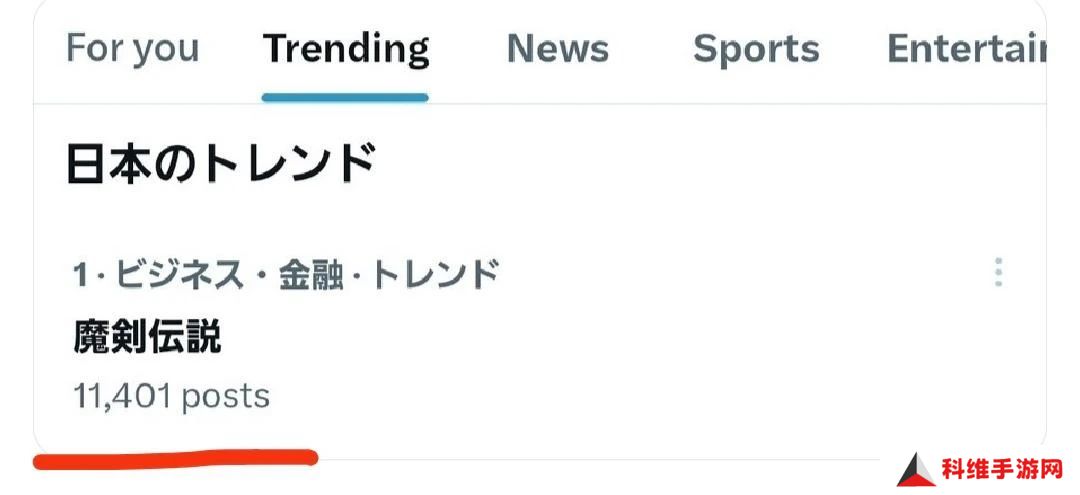Viewport: 1080px width, 495px height.
Task: Click the 日本のトレンド heading
Action: [221, 165]
